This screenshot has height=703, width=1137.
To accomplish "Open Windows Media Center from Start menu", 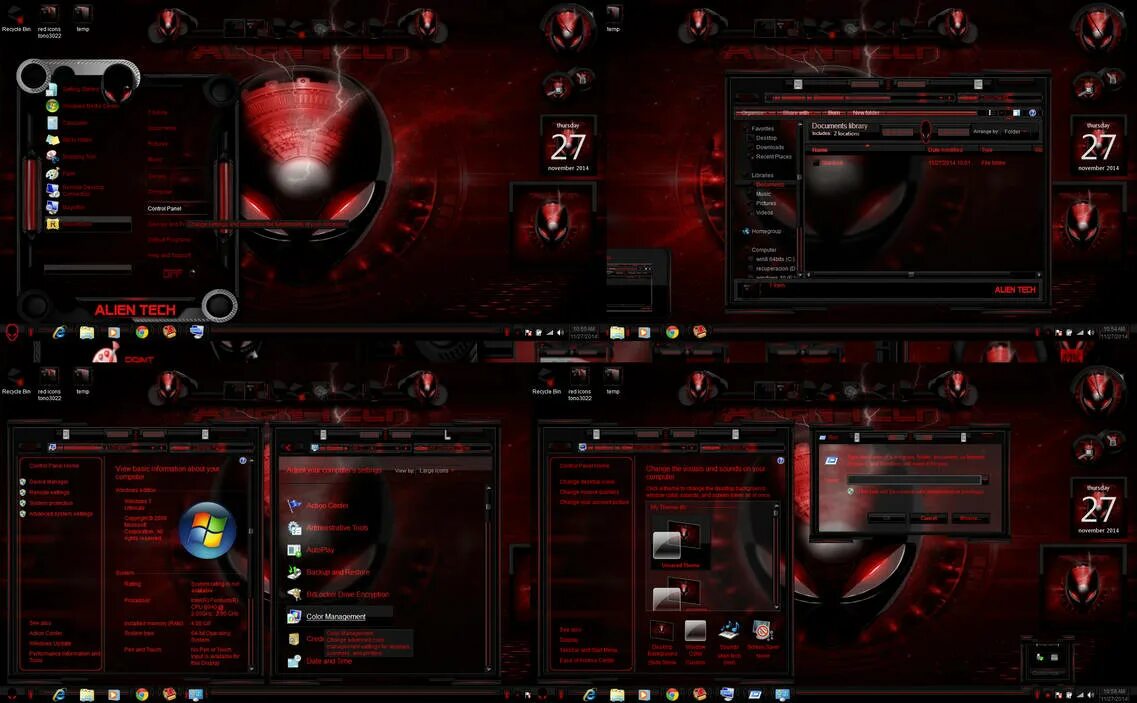I will (x=82, y=106).
